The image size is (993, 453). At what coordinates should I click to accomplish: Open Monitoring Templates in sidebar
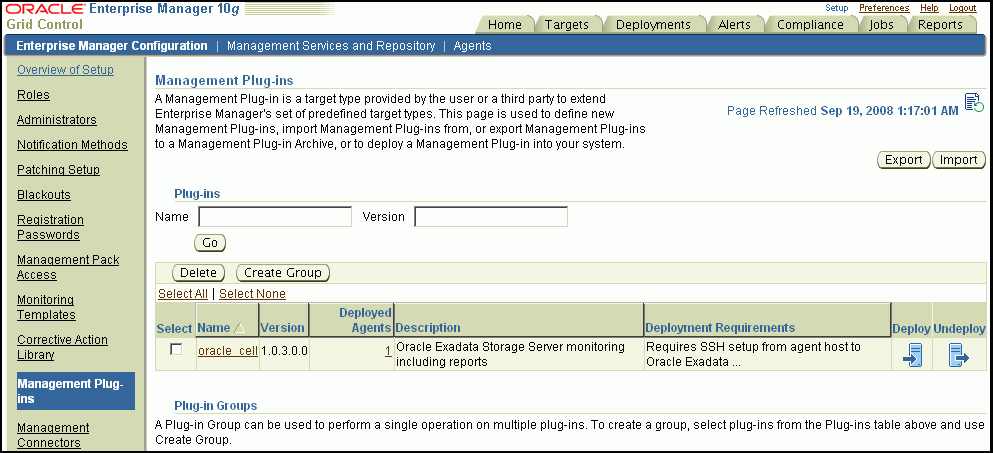[46, 307]
